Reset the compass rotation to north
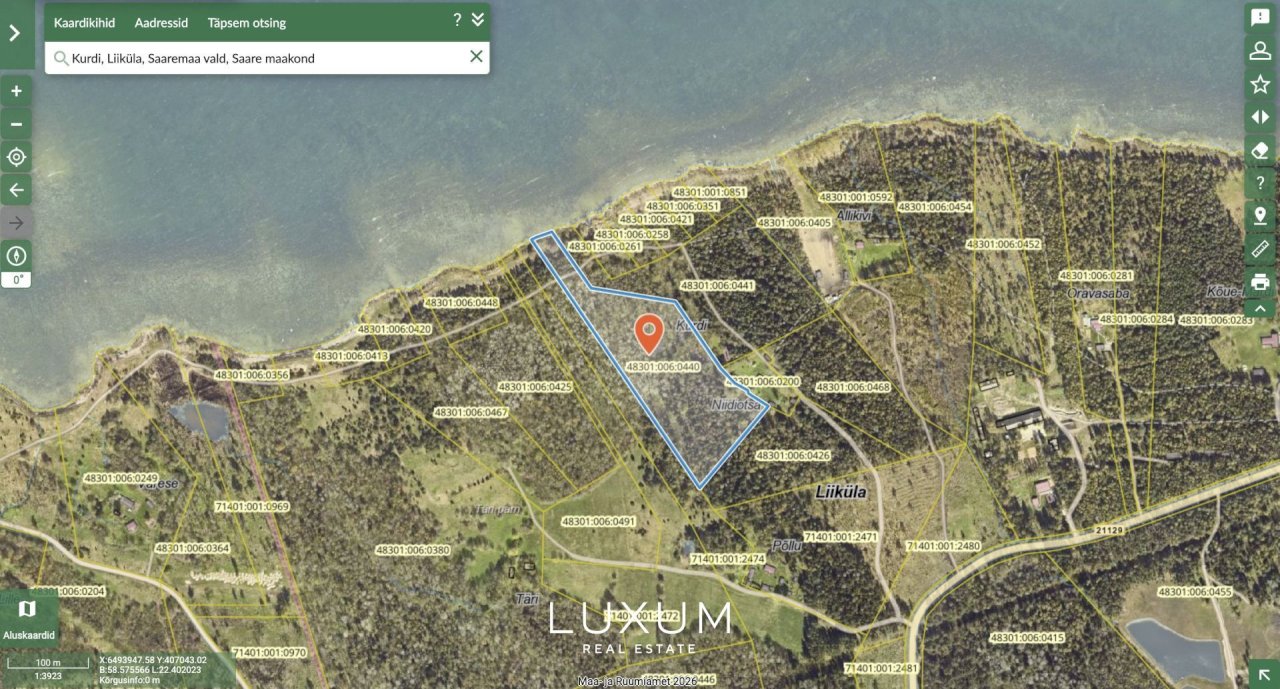 tap(16, 256)
